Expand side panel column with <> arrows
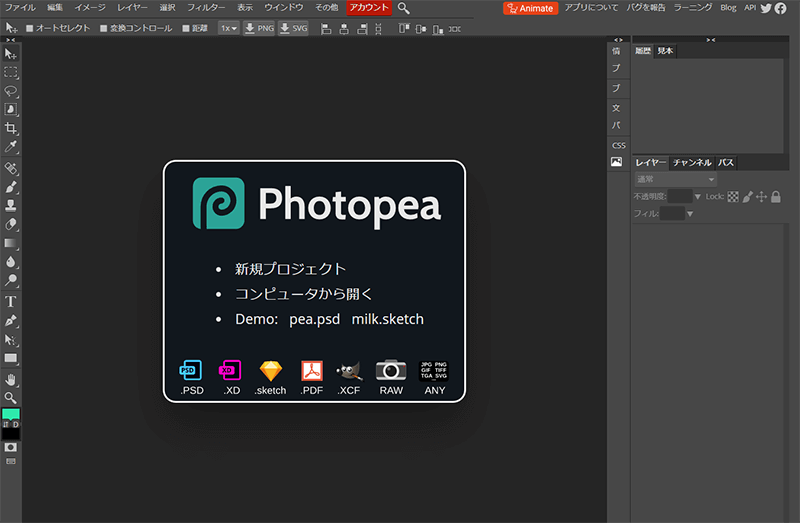This screenshot has height=523, width=800. coord(618,40)
